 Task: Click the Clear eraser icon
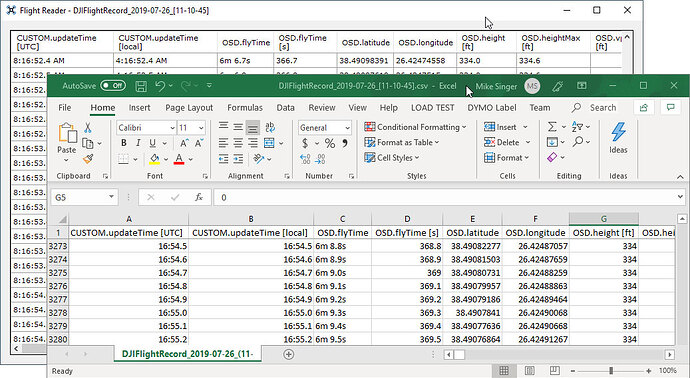tap(552, 157)
